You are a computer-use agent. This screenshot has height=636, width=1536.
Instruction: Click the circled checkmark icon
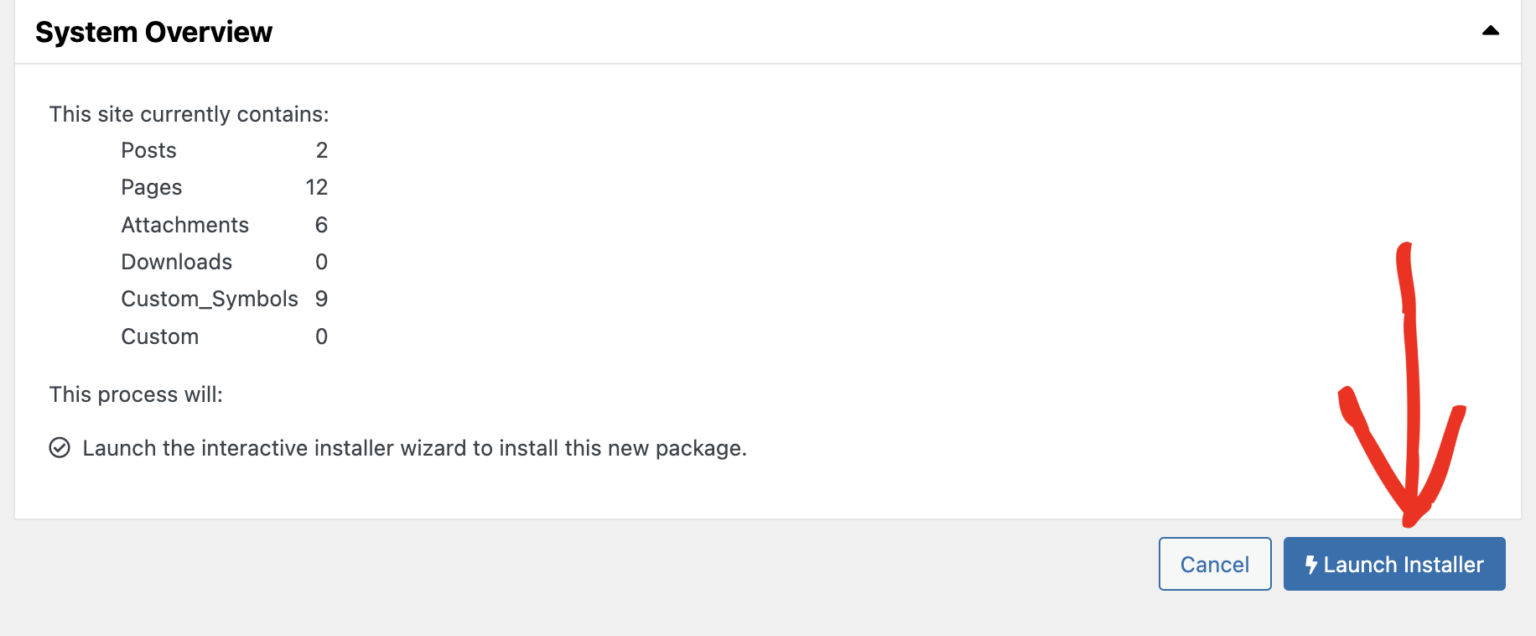click(59, 448)
